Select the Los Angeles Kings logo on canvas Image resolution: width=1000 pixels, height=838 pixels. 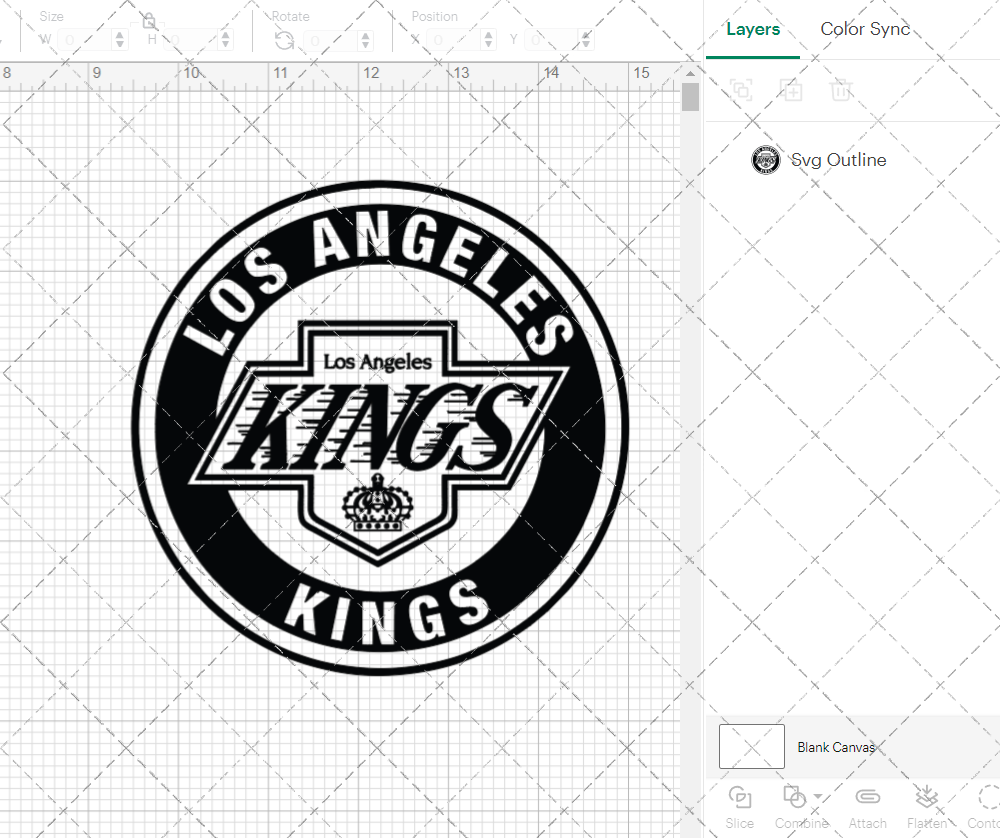click(x=380, y=428)
